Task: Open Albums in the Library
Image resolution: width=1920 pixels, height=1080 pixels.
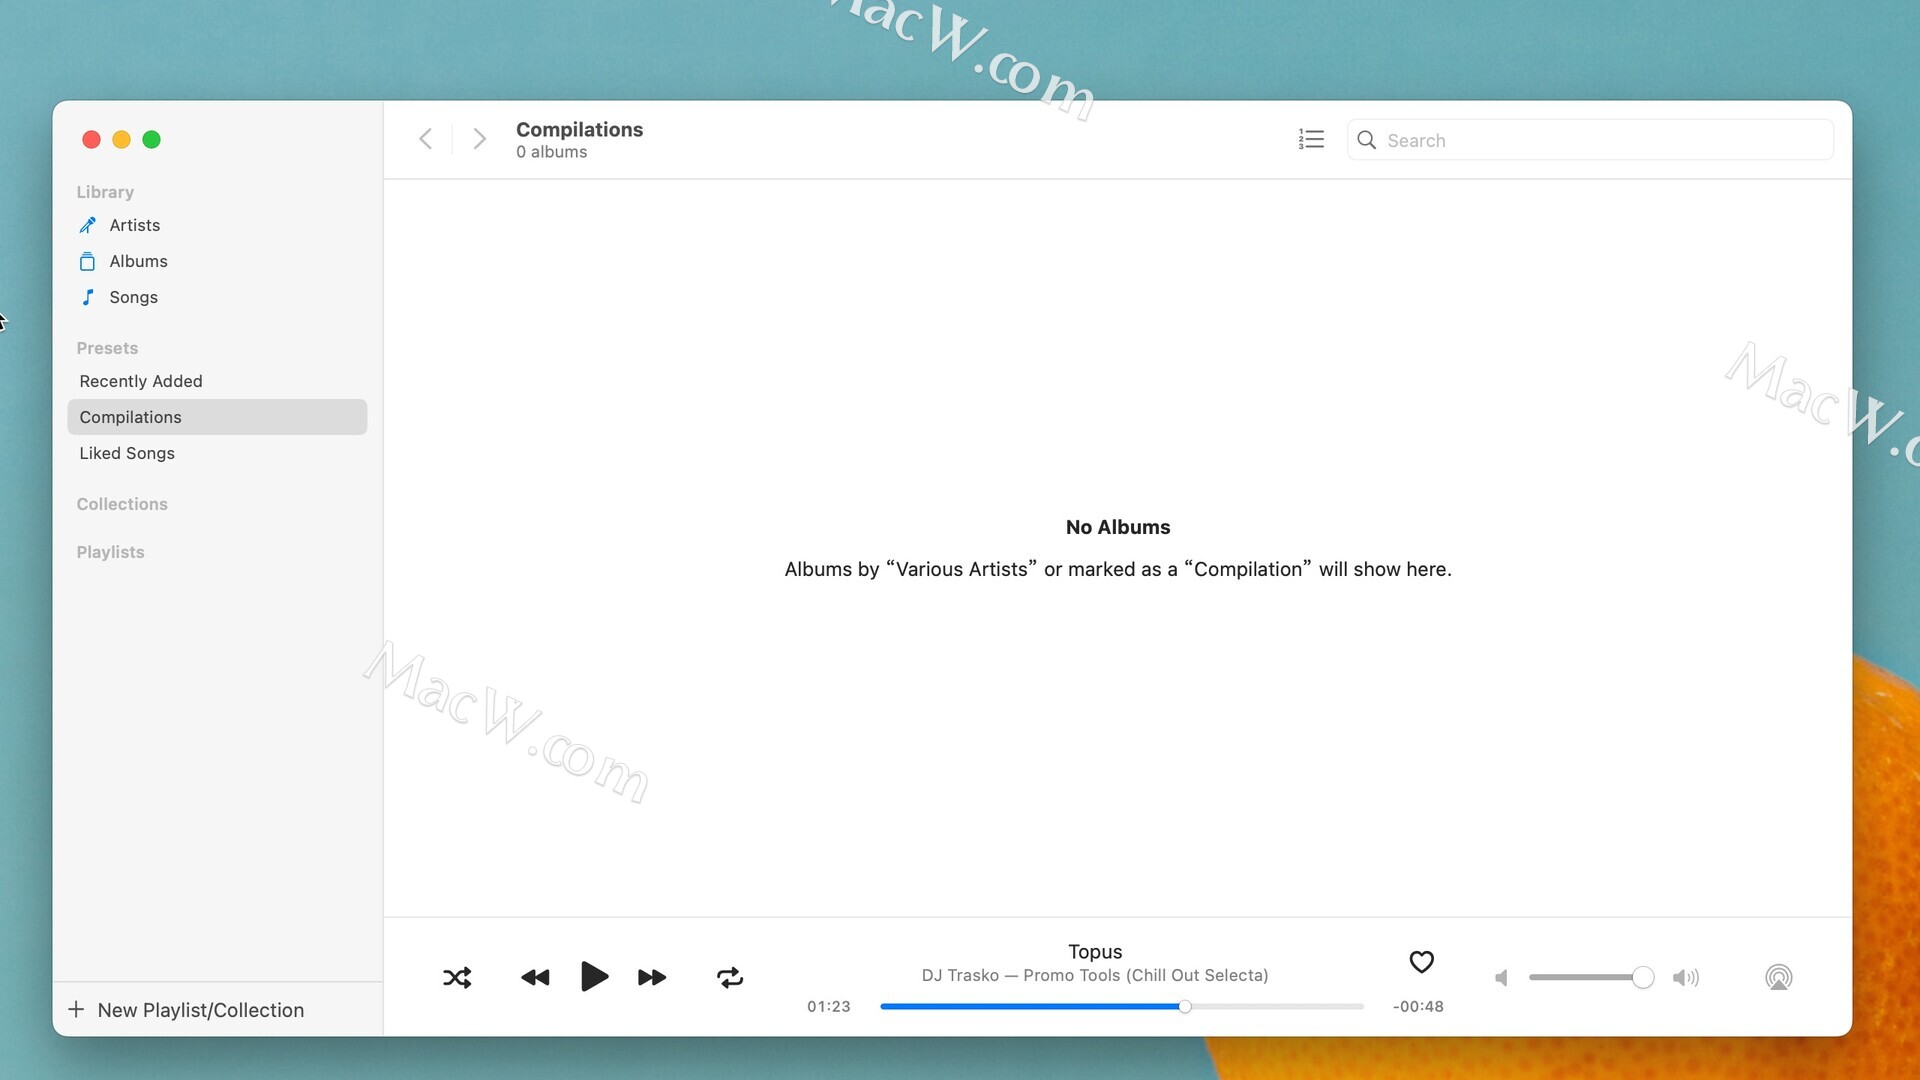Action: 217,261
